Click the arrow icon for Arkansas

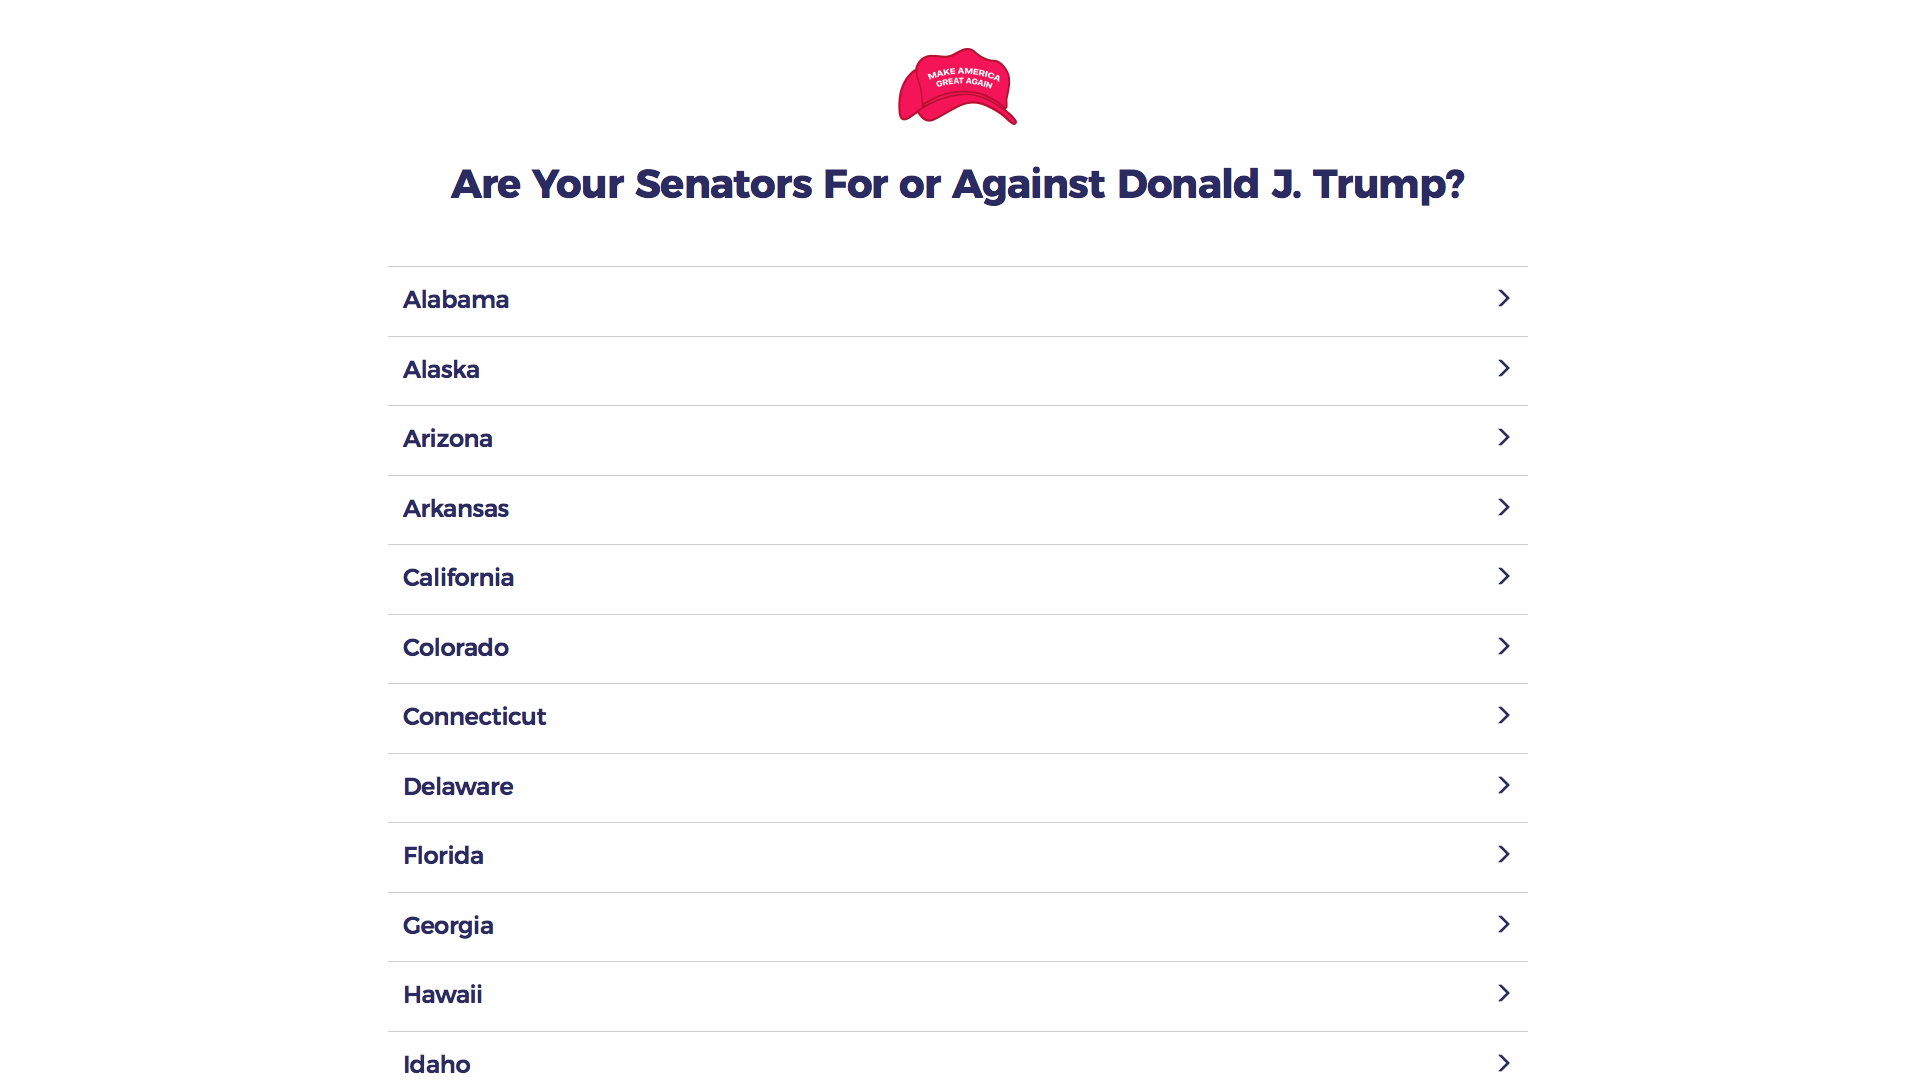coord(1503,507)
